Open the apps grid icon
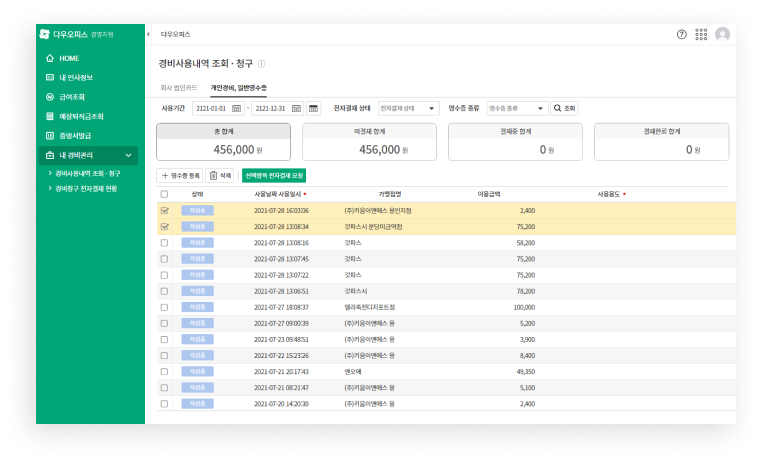This screenshot has height=461, width=761. tap(701, 34)
